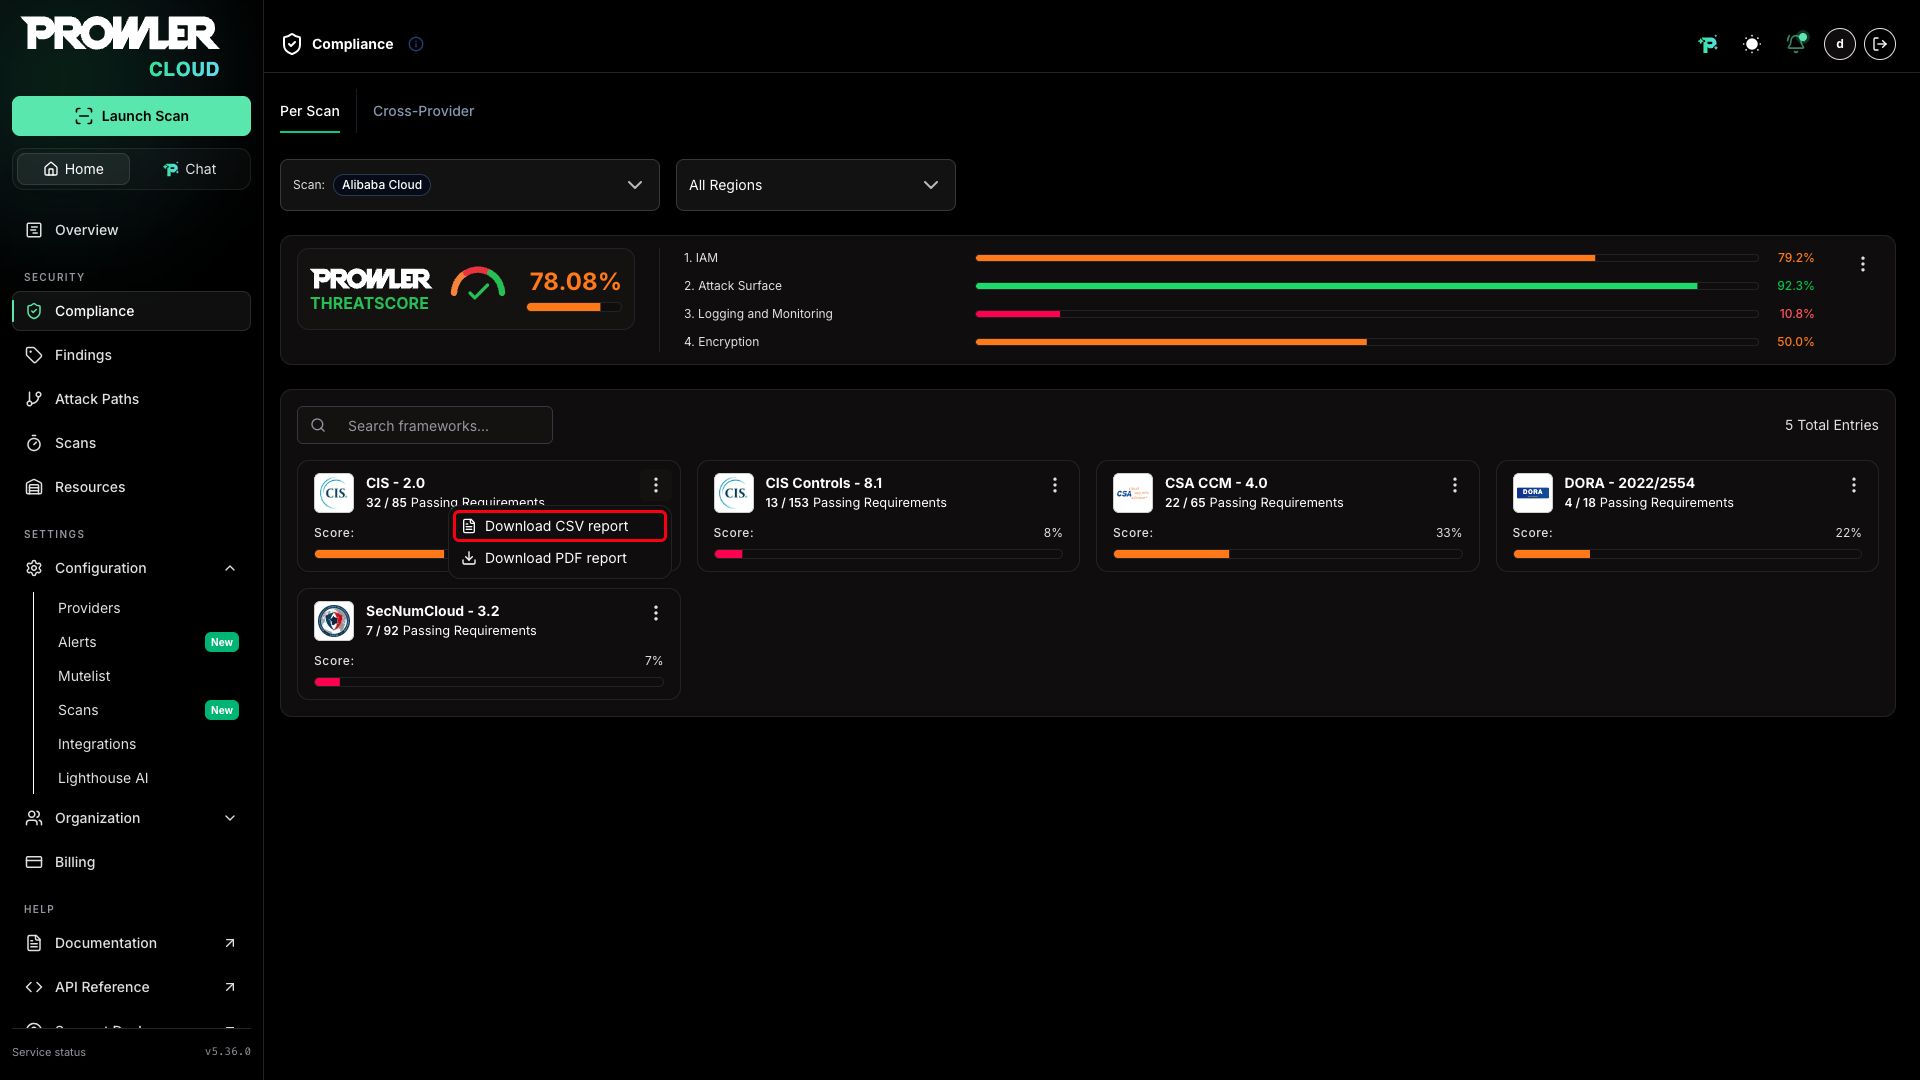The height and width of the screenshot is (1080, 1920).
Task: Select Download PDF report
Action: [x=560, y=558]
